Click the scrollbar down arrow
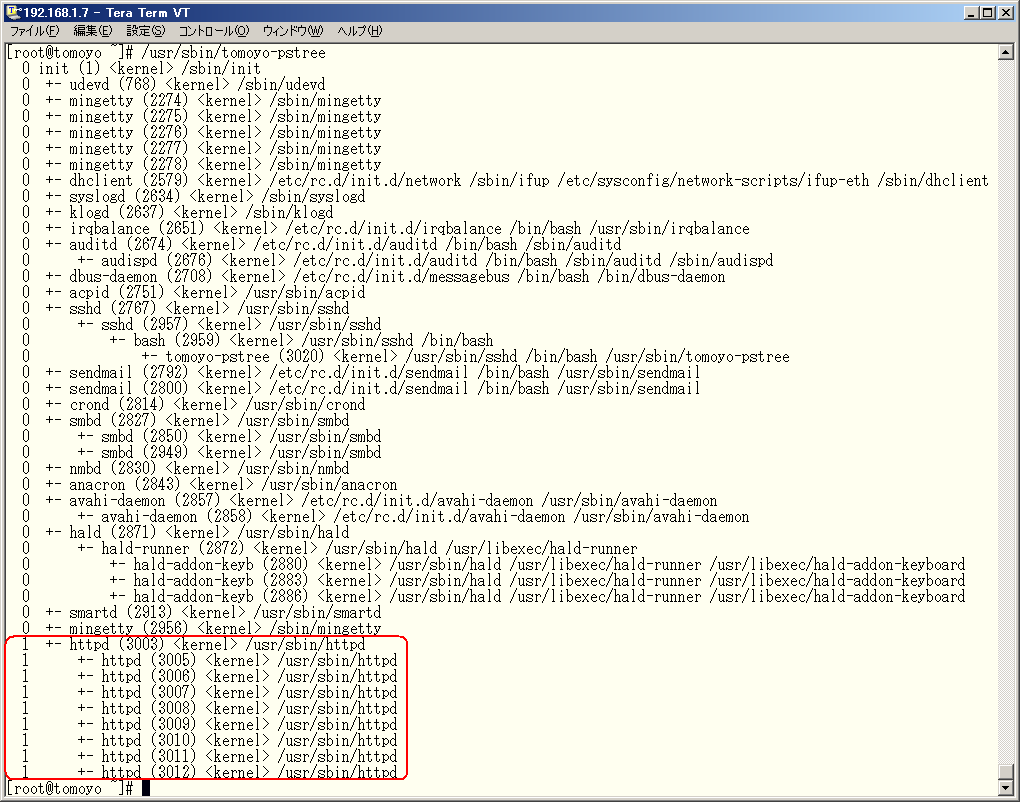 (x=1006, y=788)
